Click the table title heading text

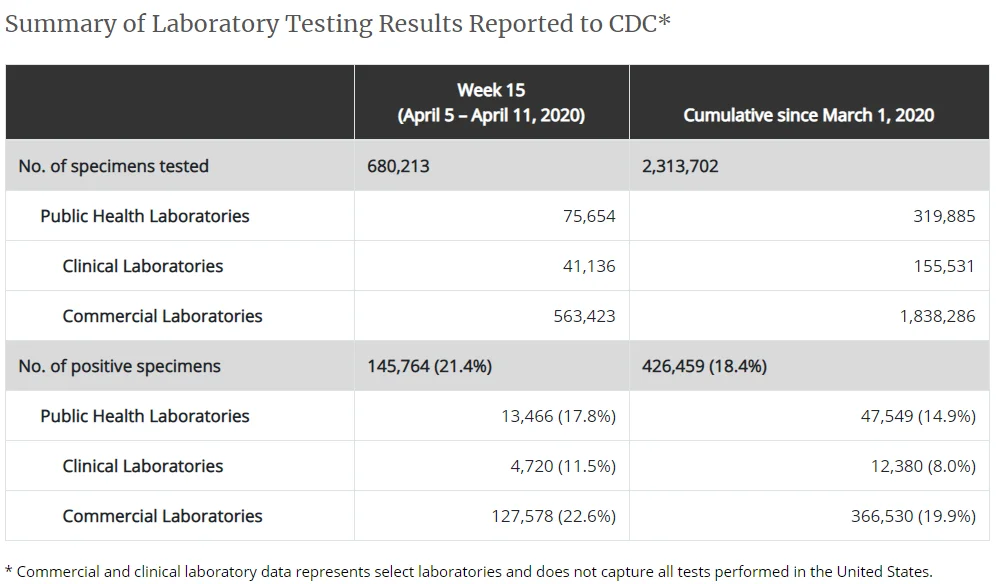pyautogui.click(x=338, y=25)
